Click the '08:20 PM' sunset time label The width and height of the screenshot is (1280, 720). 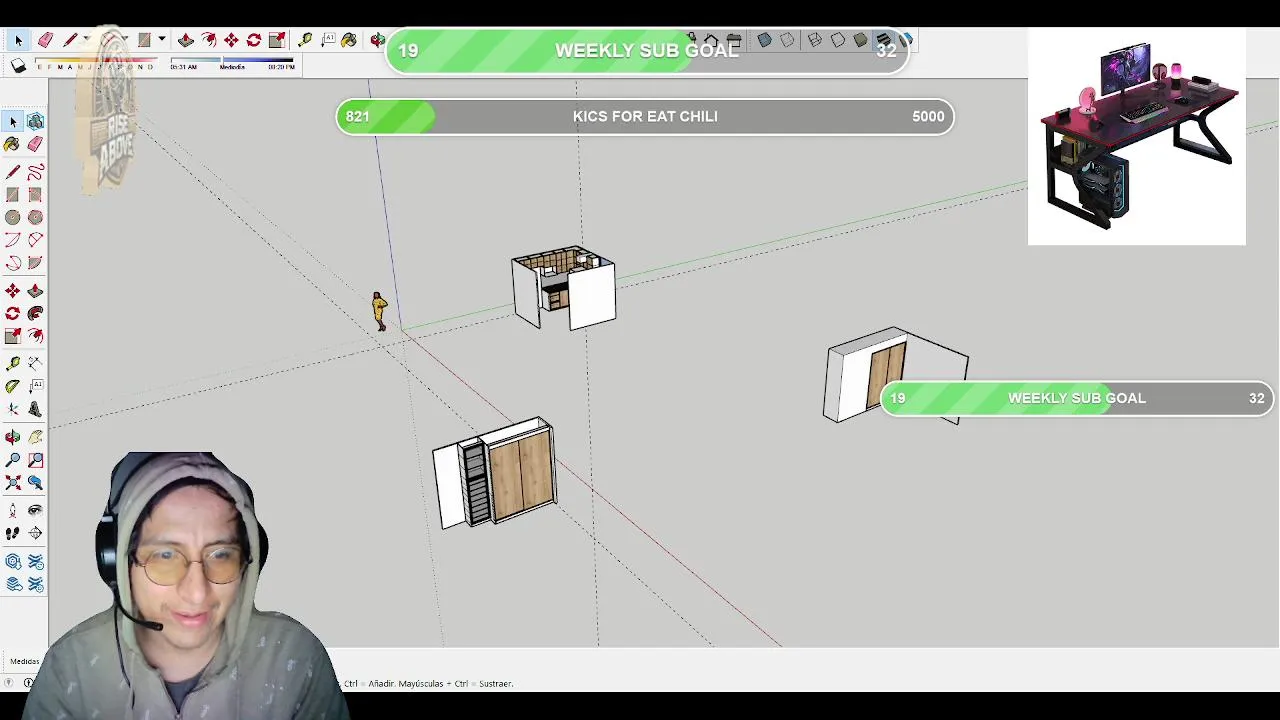pos(281,67)
